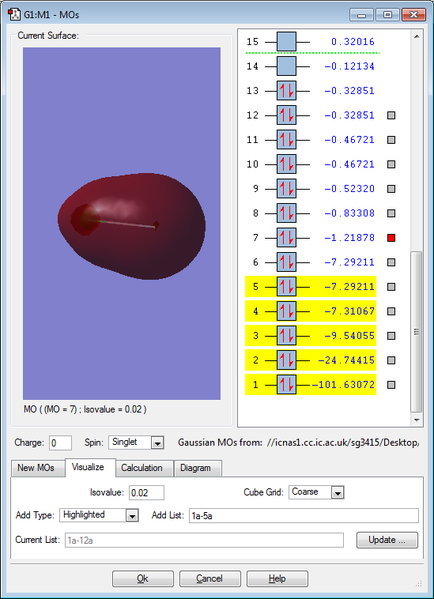This screenshot has height=599, width=434.
Task: Select the orbital energy -9.54055
Action: [x=350, y=335]
